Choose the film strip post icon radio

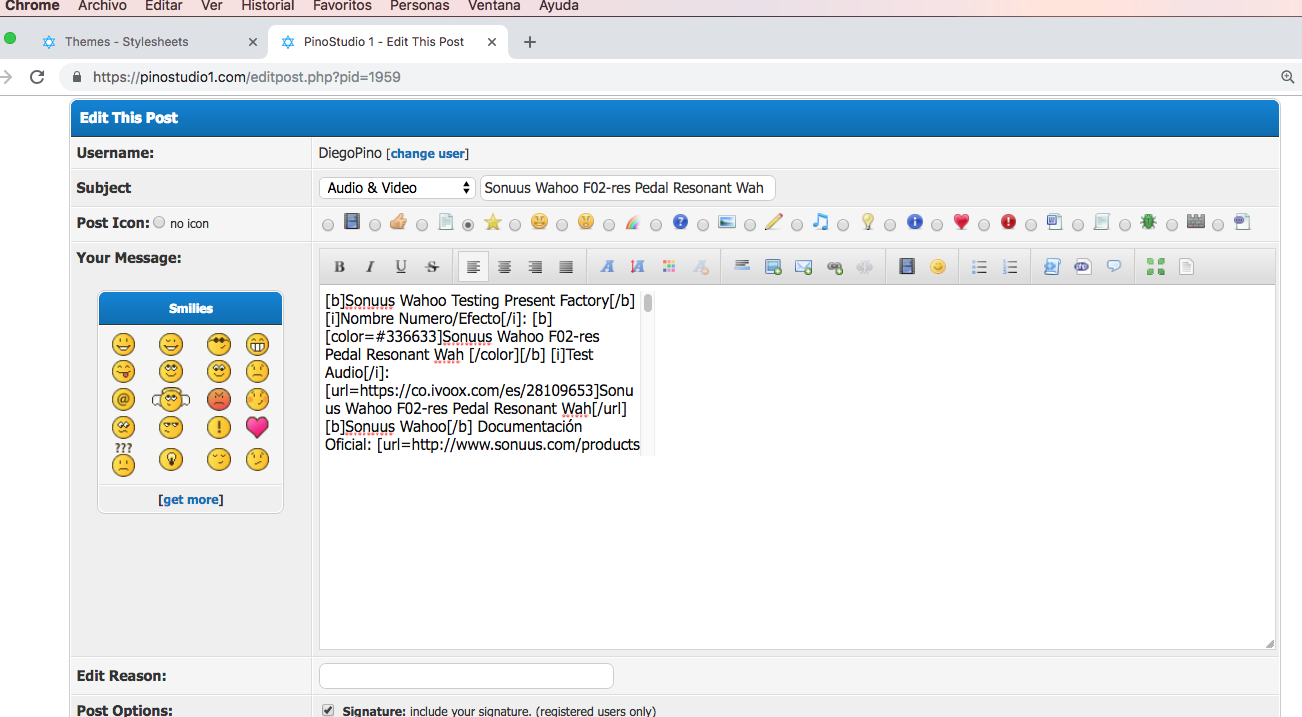point(328,225)
